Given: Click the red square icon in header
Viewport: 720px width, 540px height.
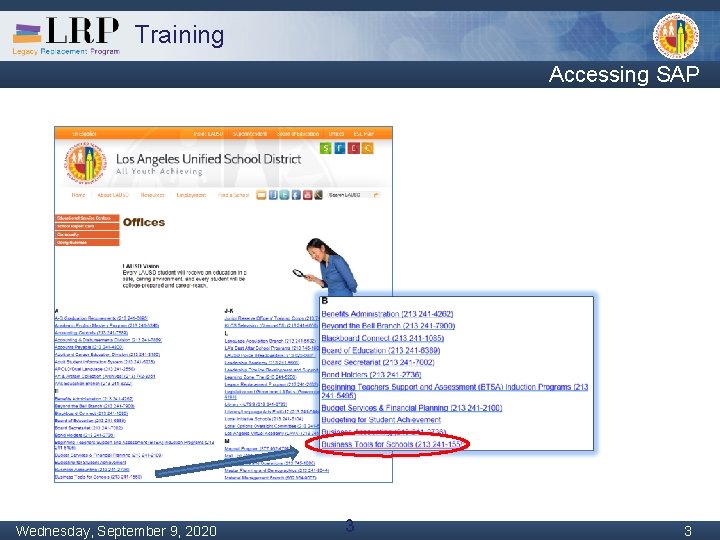Looking at the screenshot, I should pos(353,148).
